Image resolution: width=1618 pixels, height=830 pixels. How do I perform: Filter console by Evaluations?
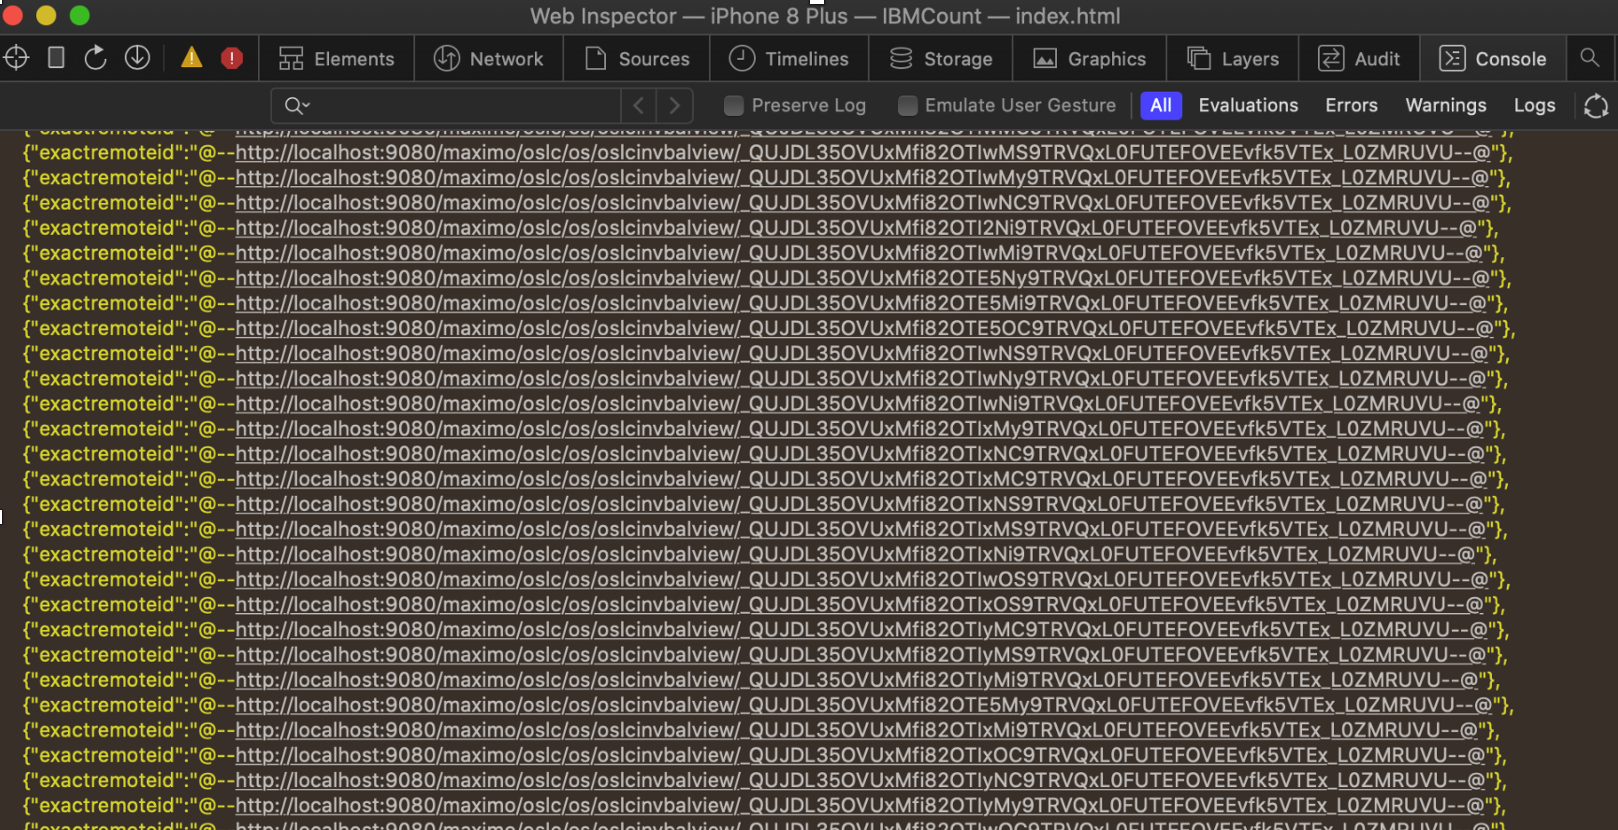pos(1248,105)
